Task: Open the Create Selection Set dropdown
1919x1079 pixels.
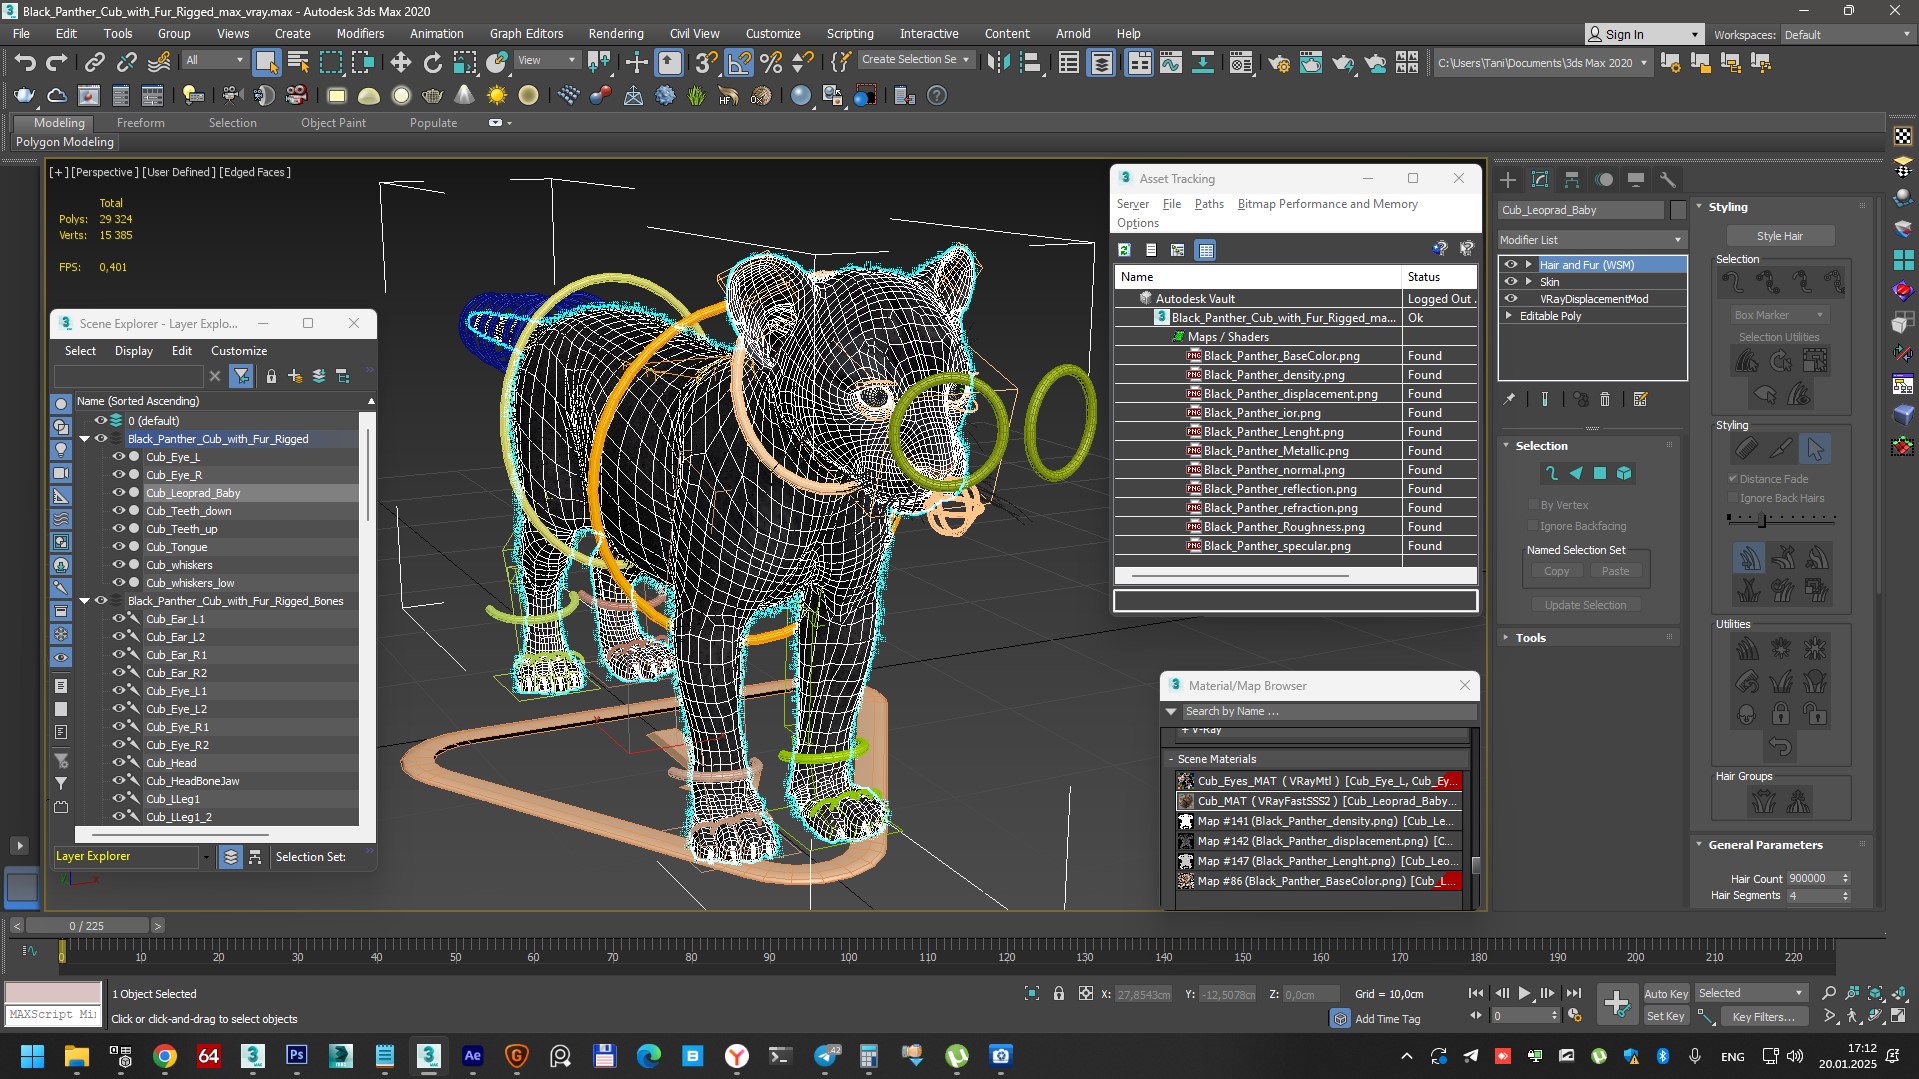Action: (x=916, y=60)
